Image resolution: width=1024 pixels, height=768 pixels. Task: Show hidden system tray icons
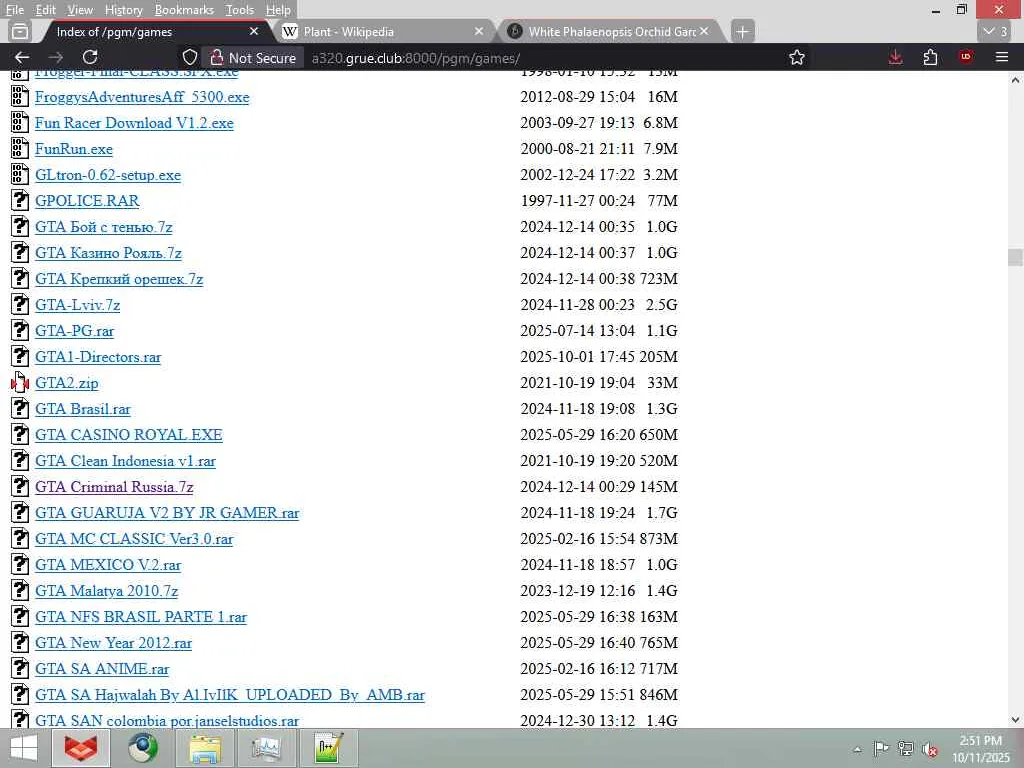[857, 750]
